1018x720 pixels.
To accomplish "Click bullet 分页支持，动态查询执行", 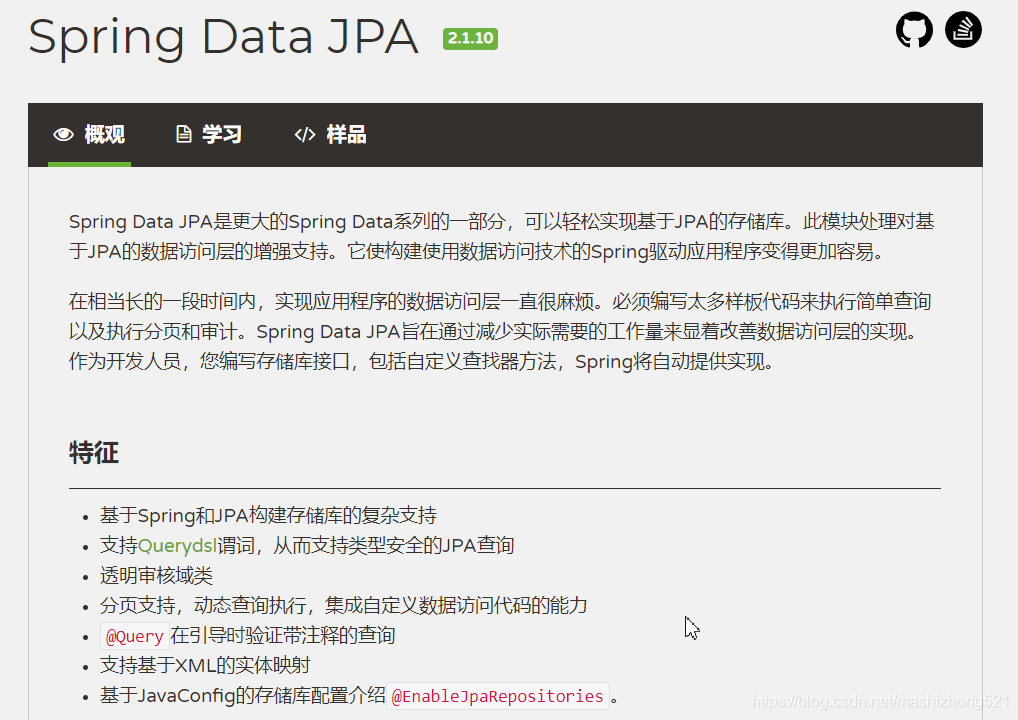I will 343,605.
